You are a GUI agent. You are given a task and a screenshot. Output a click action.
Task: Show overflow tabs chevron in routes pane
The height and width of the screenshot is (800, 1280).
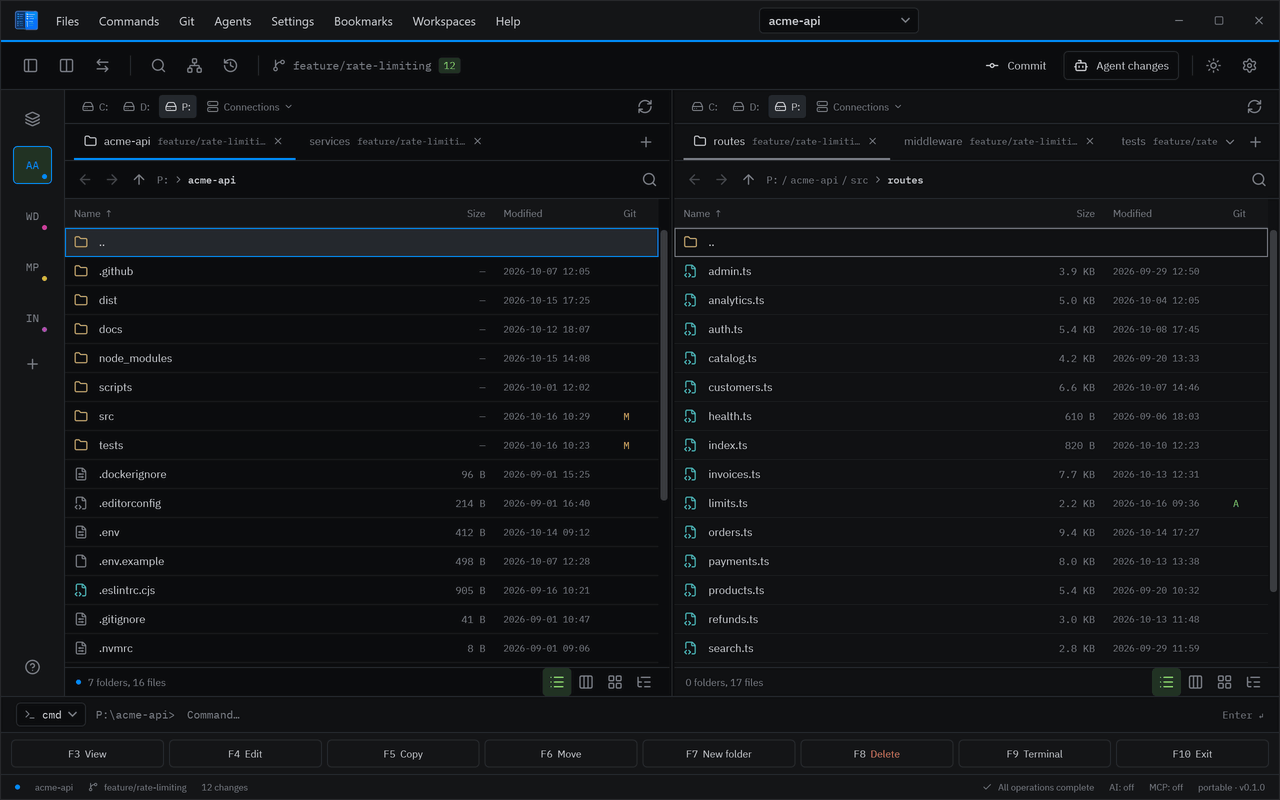click(1230, 142)
